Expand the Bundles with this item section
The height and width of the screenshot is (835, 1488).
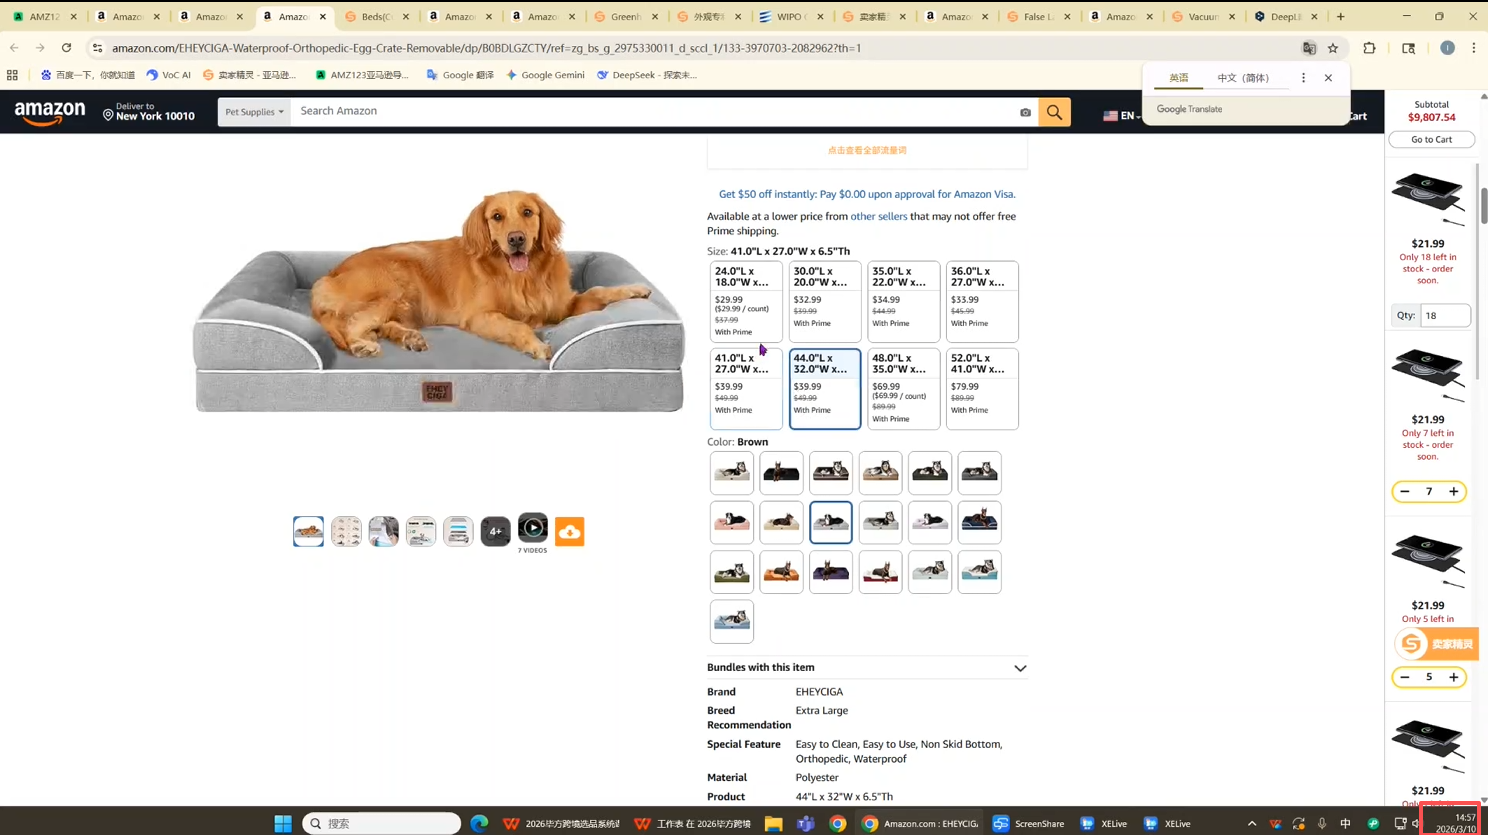pyautogui.click(x=1019, y=668)
